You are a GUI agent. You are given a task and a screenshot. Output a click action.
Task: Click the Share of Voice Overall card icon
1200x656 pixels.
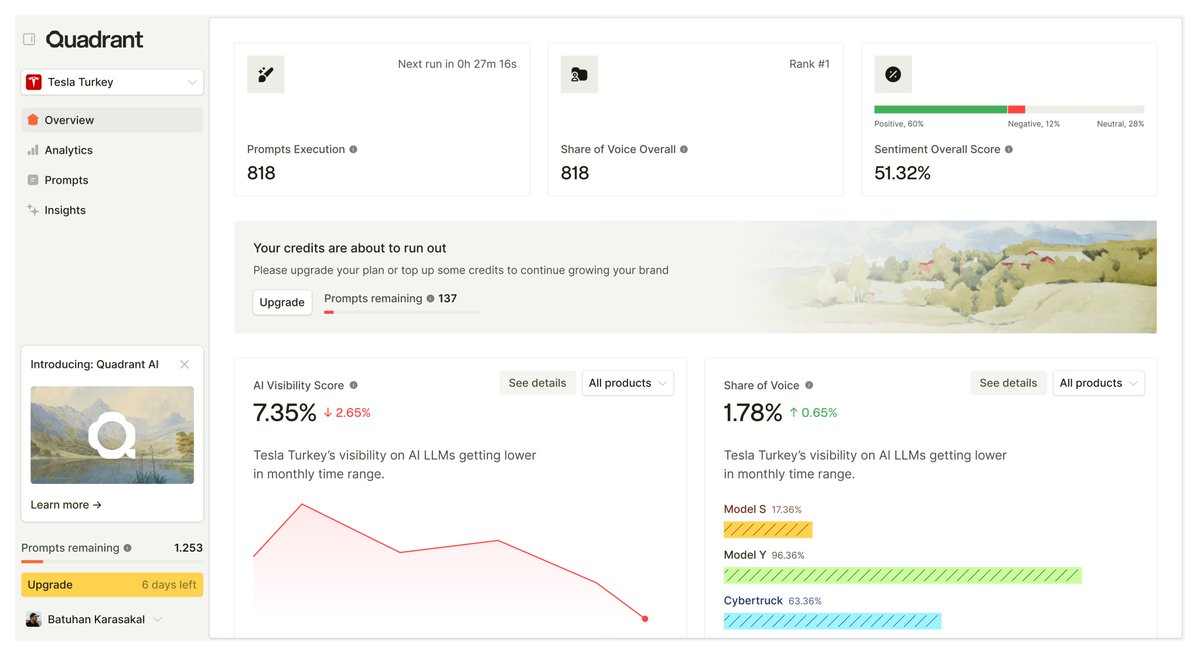(x=579, y=75)
